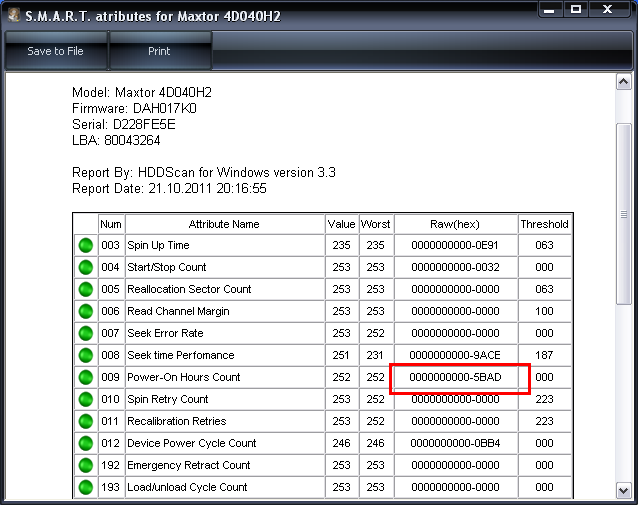The width and height of the screenshot is (638, 505).
Task: Select green status icon for Seek time Perfomance
Action: [86, 355]
